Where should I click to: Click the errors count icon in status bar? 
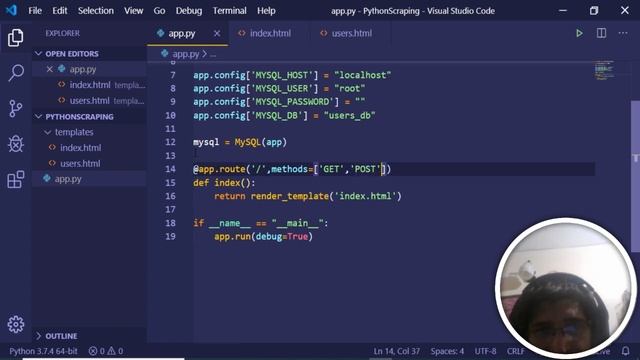(93, 351)
